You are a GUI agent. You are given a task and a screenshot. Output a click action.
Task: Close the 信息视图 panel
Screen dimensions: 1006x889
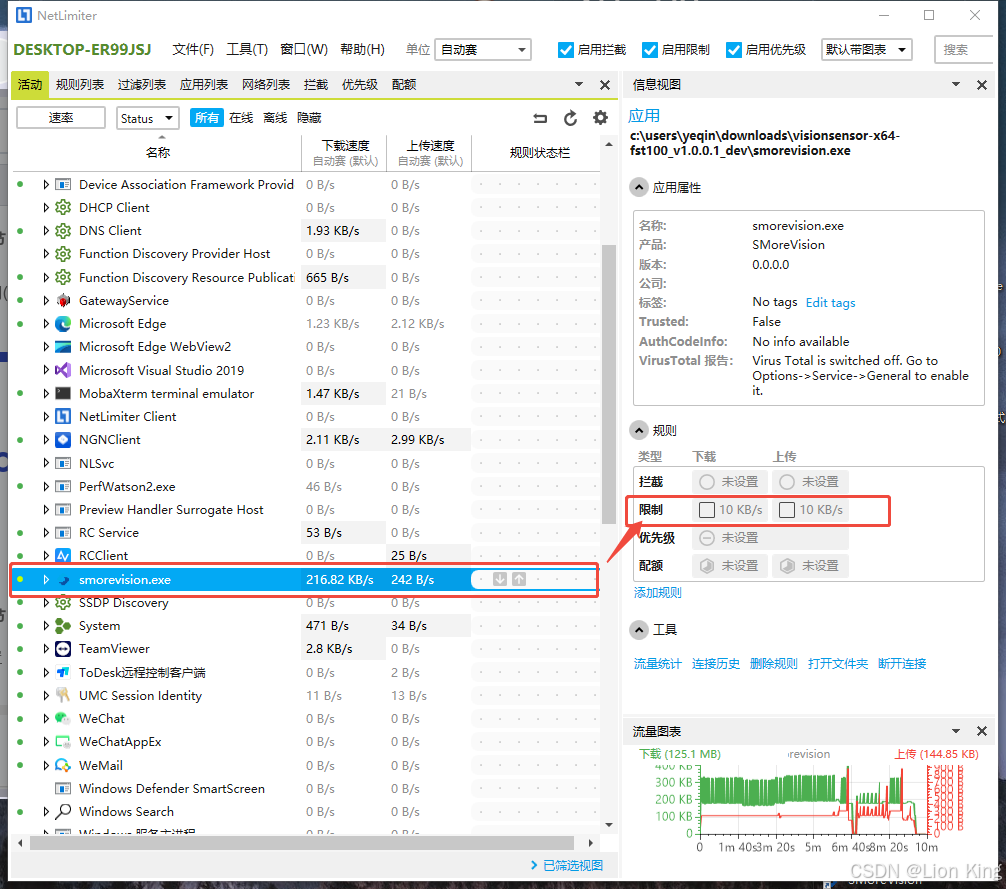pos(982,85)
